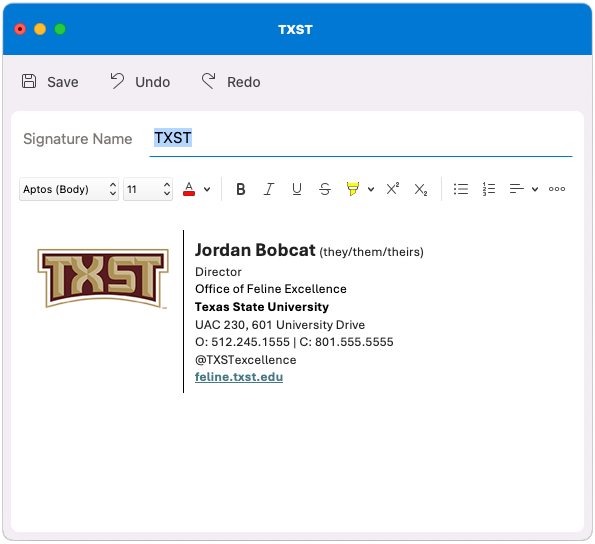Toggle bold formatting
The height and width of the screenshot is (544, 595).
[x=241, y=189]
